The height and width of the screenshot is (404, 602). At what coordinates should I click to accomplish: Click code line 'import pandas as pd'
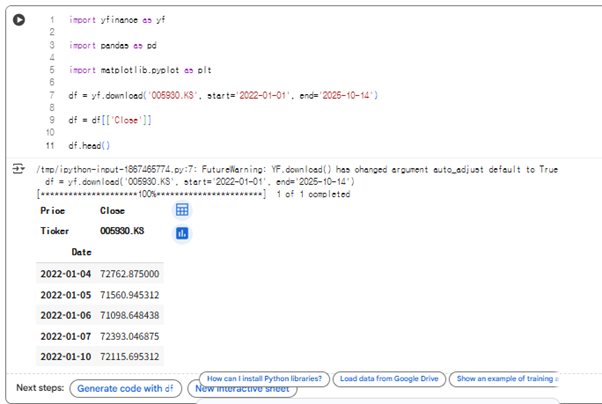tap(113, 45)
